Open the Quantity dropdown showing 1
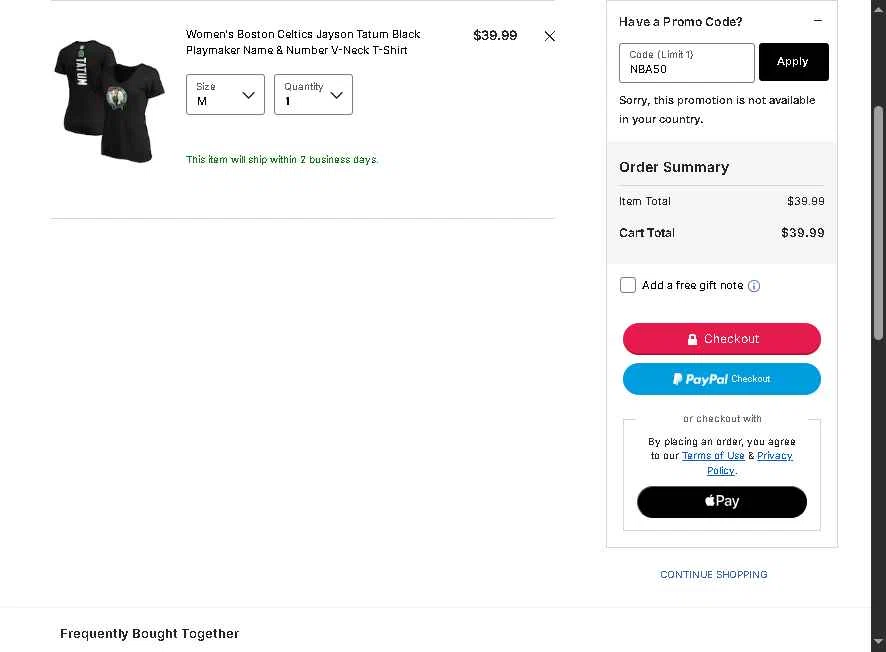 [314, 94]
